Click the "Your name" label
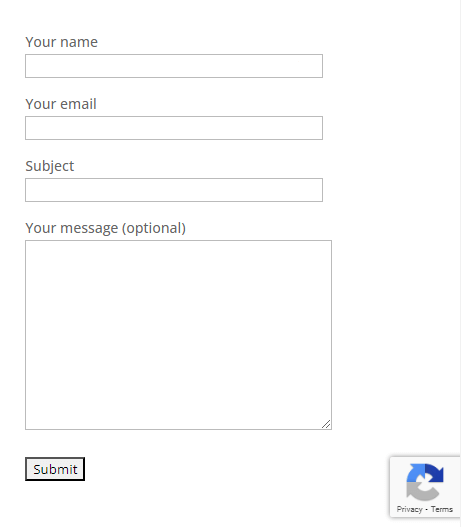Image resolution: width=461 pixels, height=527 pixels. (61, 42)
